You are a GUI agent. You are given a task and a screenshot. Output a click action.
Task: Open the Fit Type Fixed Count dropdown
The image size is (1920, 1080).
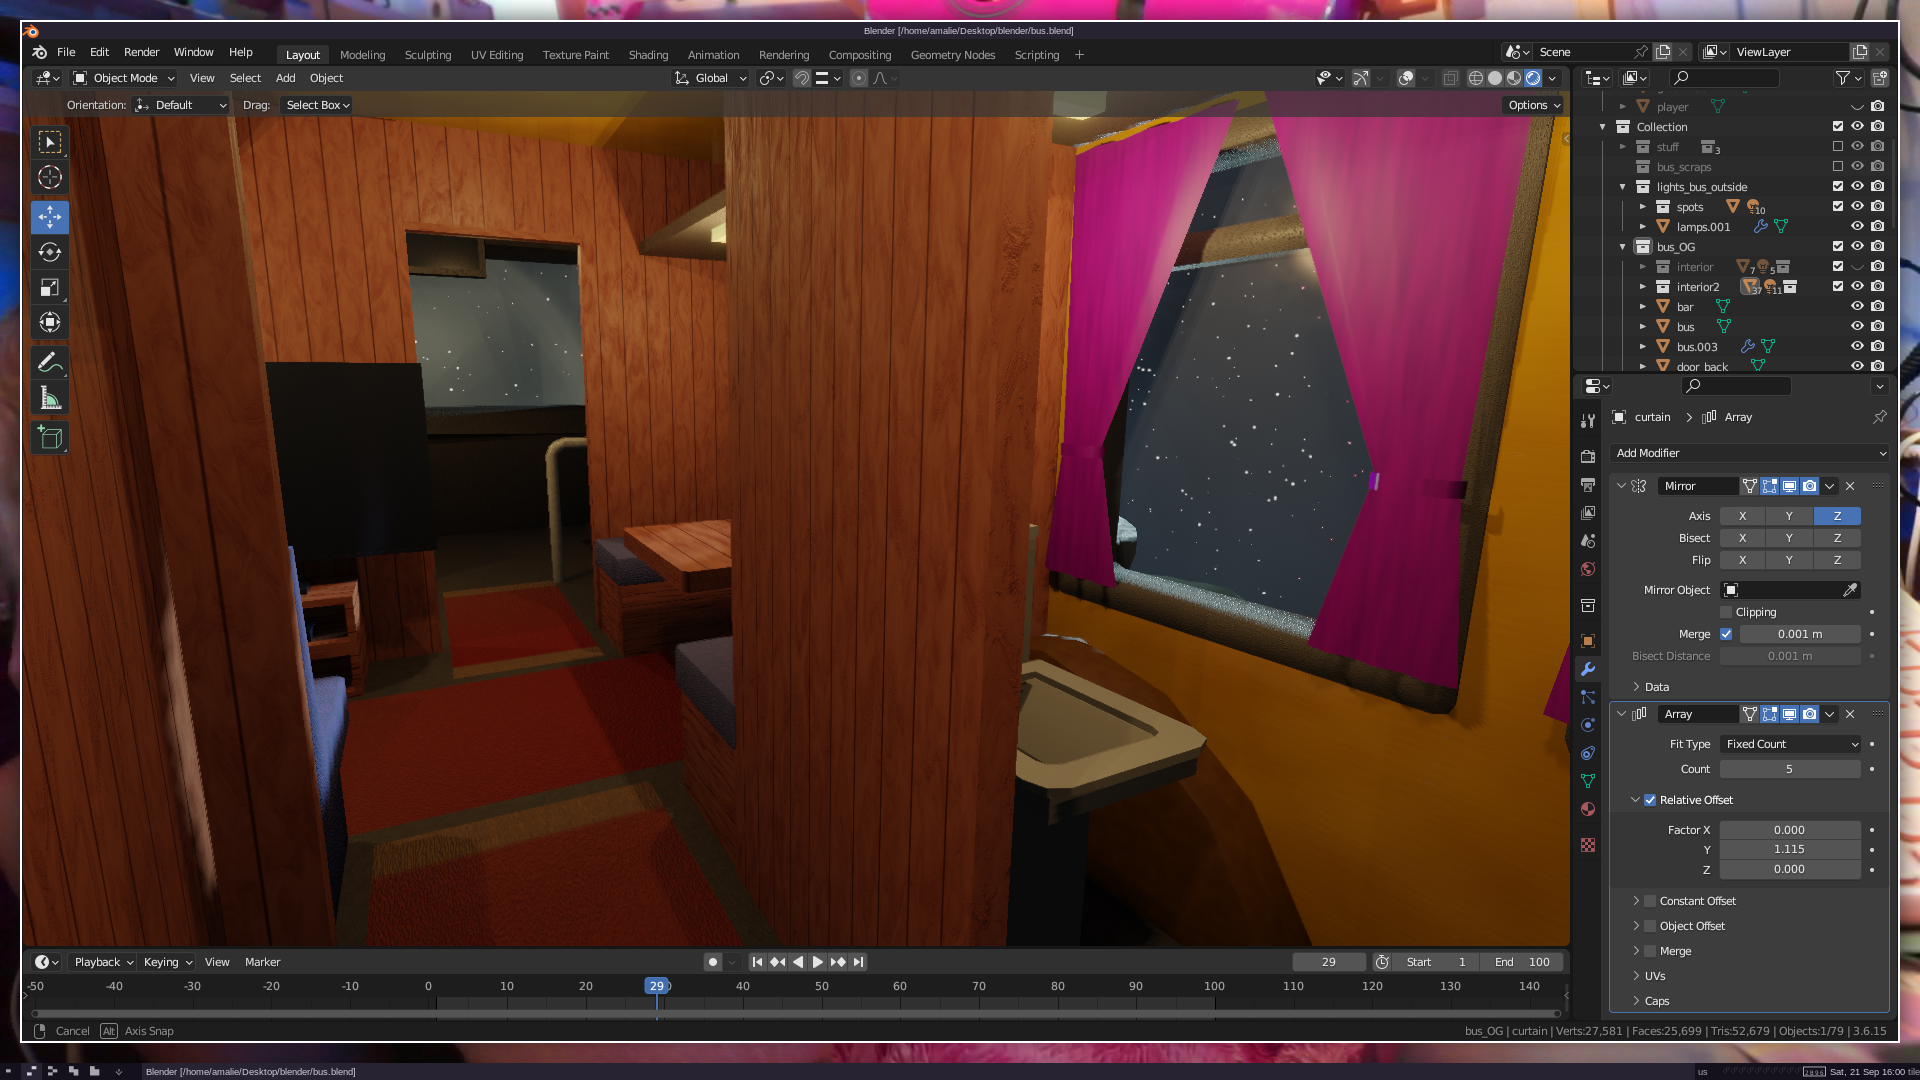(1790, 744)
